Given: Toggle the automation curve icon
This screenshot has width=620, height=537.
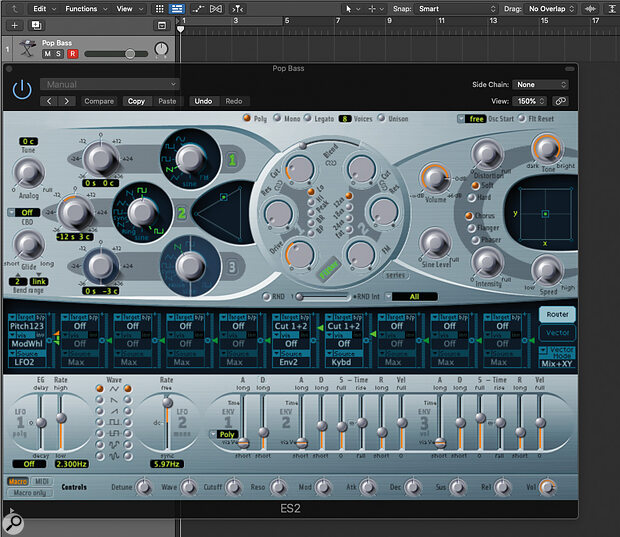Looking at the screenshot, I should coord(198,9).
